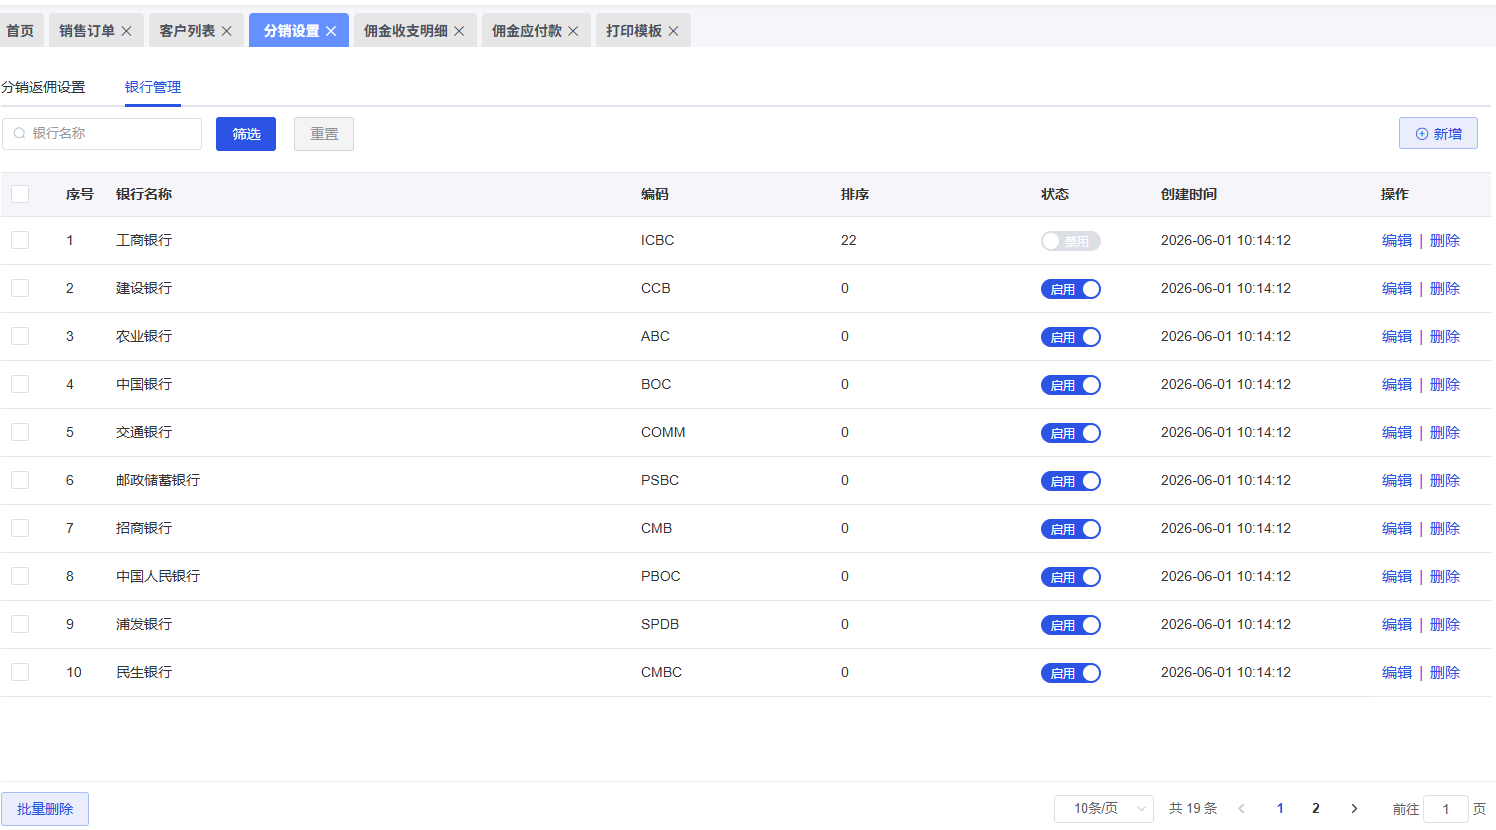Viewport: 1496px width, 830px height.
Task: Close the 客户列表 tab
Action: (227, 31)
